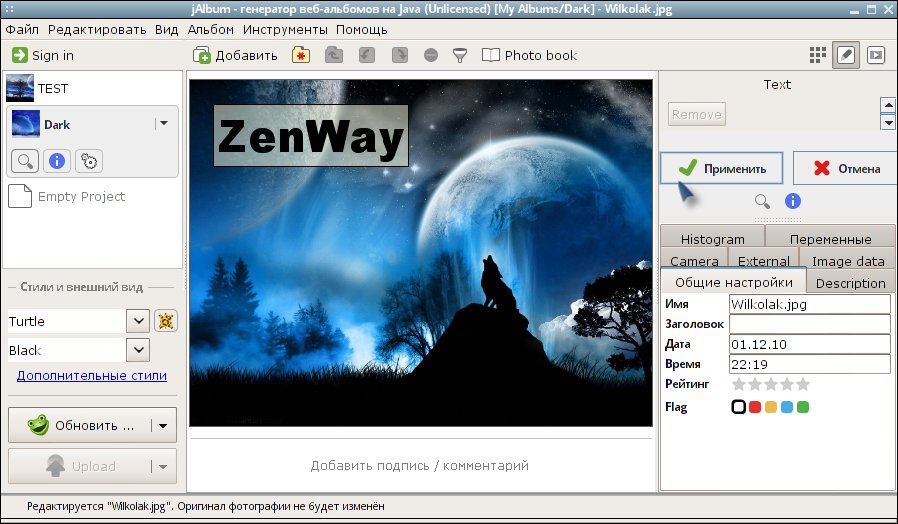The width and height of the screenshot is (898, 524).
Task: Switch to the External tab
Action: coord(763,259)
